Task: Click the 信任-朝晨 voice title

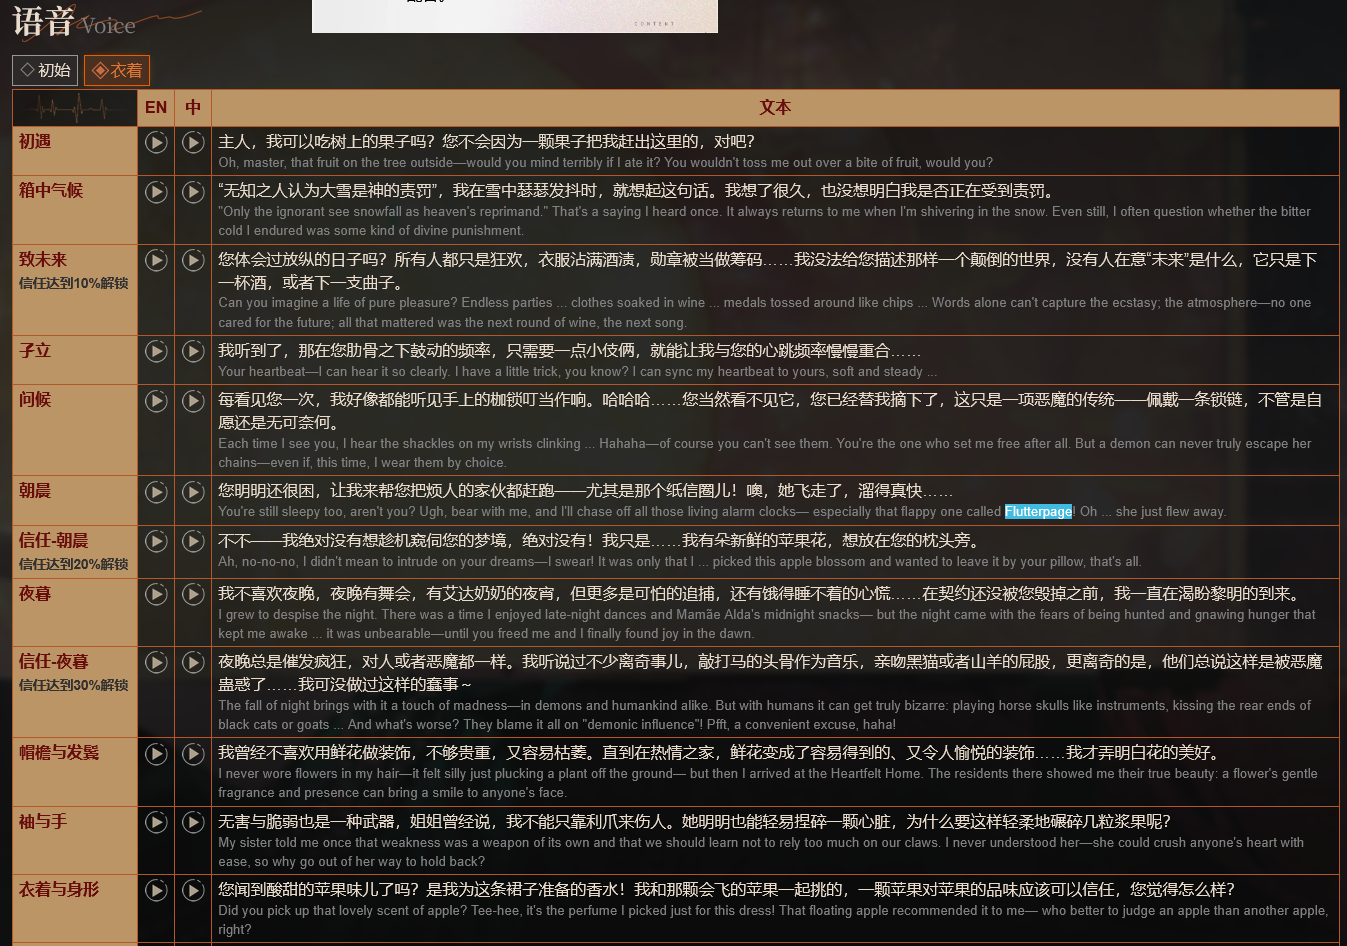Action: click(54, 540)
